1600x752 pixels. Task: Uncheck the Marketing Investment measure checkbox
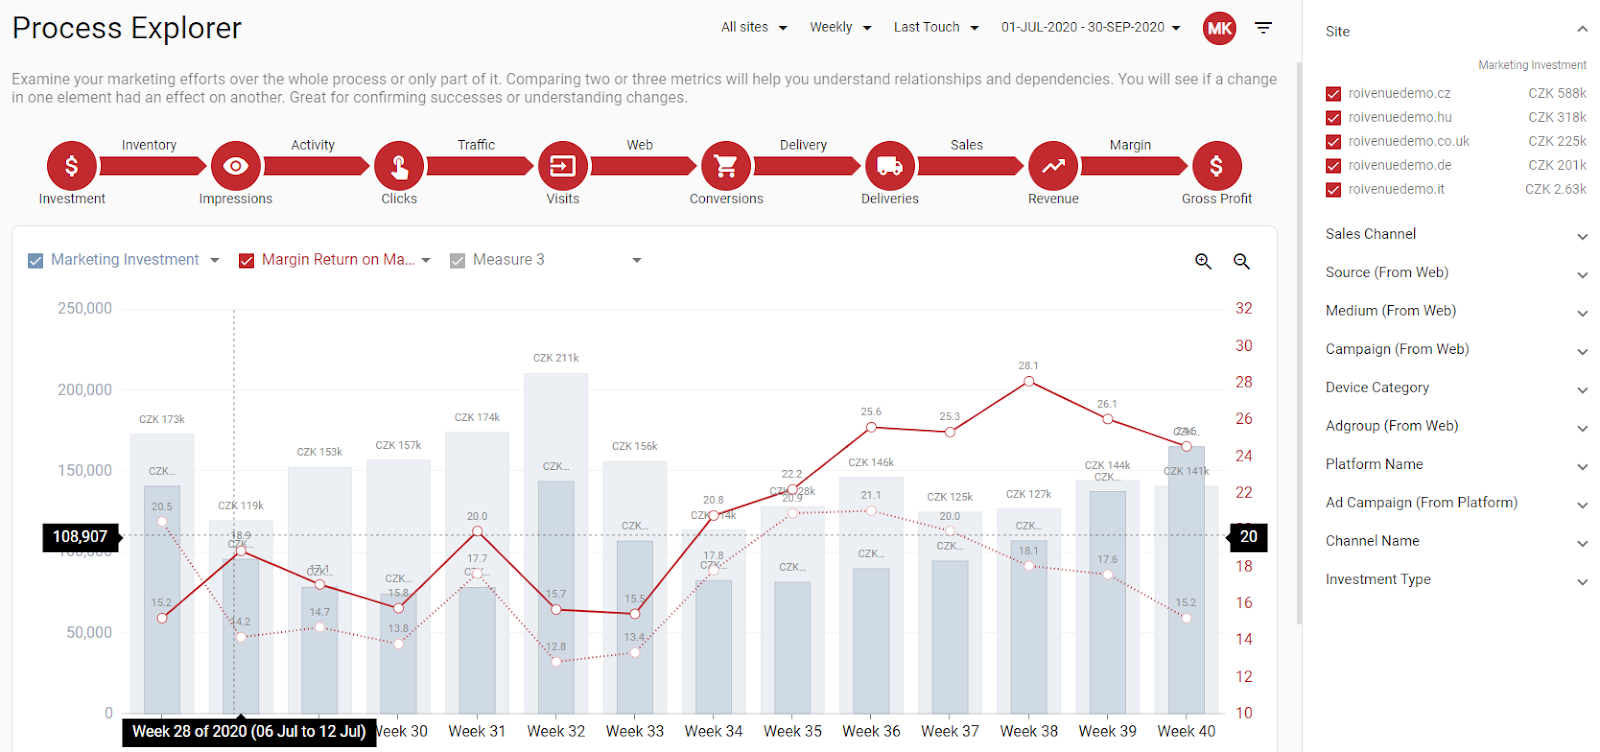[x=36, y=260]
